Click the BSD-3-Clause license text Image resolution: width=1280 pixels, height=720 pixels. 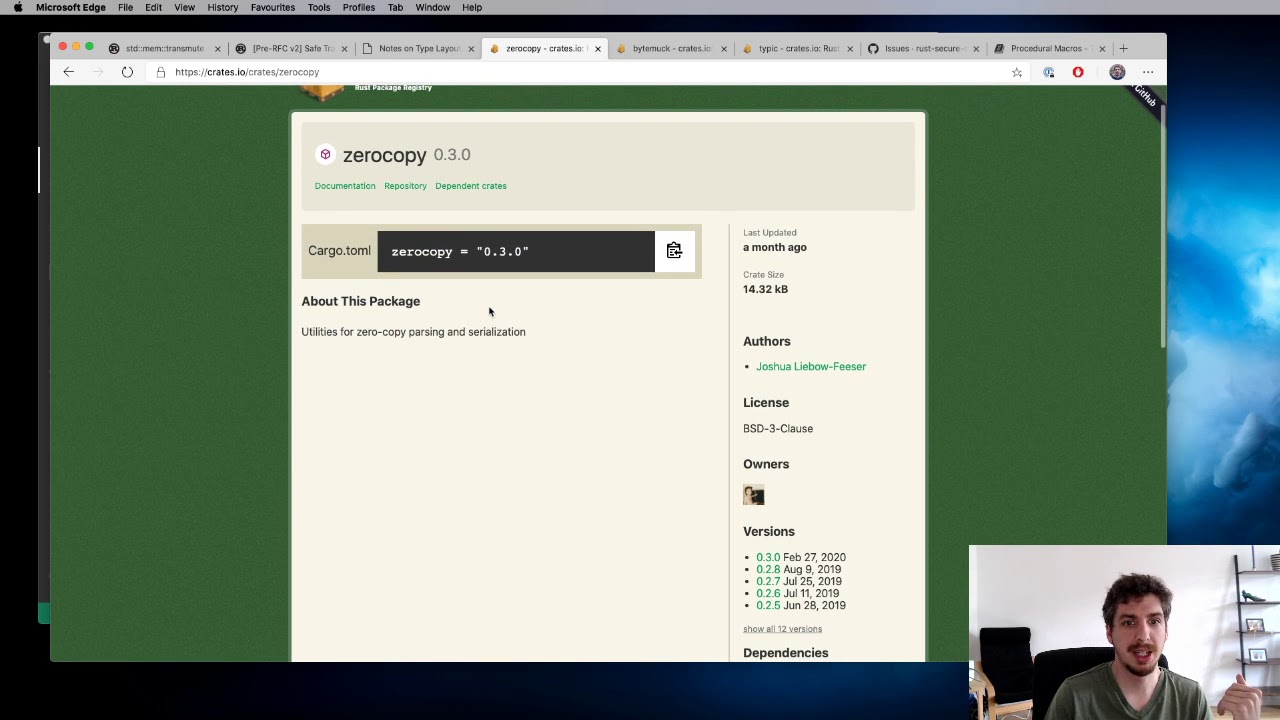click(778, 429)
